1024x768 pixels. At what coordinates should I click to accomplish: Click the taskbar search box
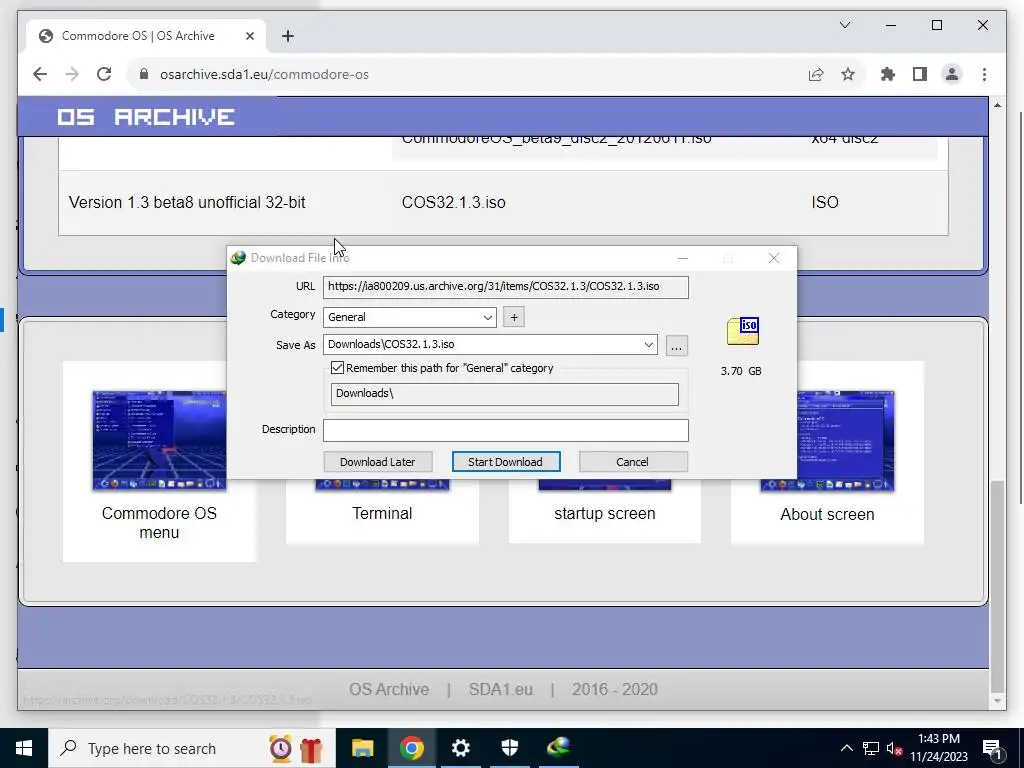point(192,748)
